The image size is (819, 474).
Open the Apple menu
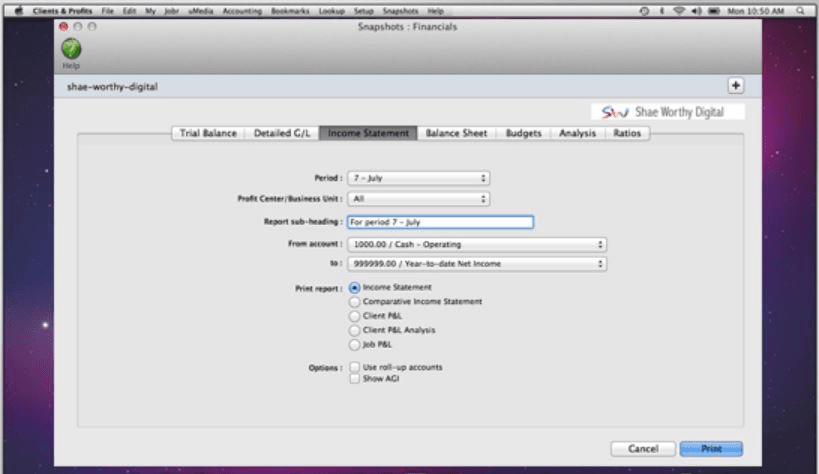19,10
